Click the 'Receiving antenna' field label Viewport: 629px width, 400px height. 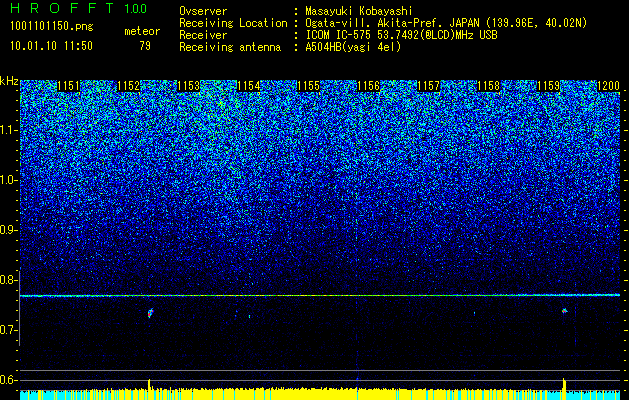(x=230, y=47)
